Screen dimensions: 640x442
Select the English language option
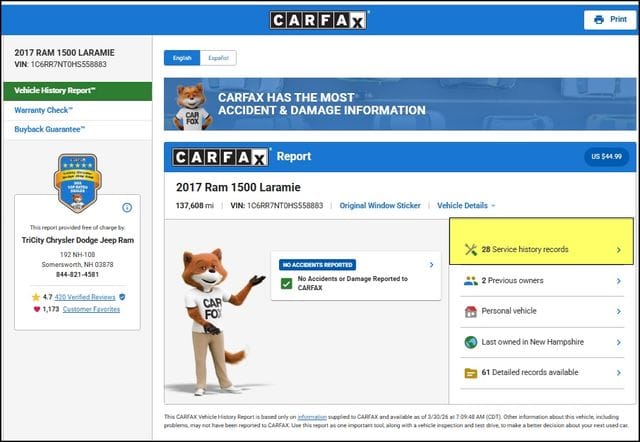182,58
